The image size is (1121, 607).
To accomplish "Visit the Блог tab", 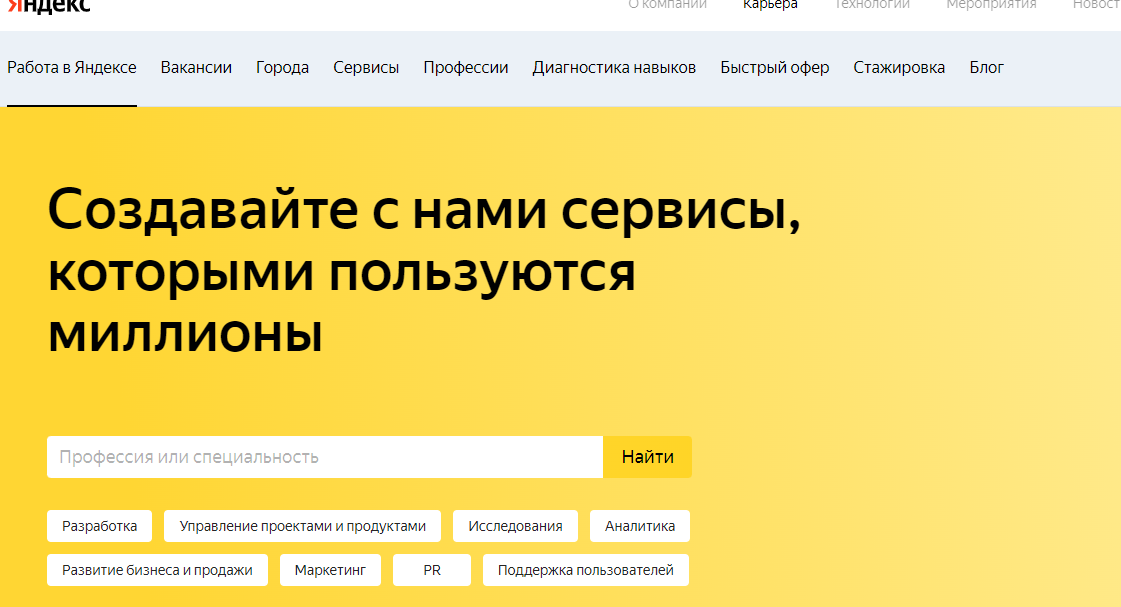I will click(x=986, y=68).
